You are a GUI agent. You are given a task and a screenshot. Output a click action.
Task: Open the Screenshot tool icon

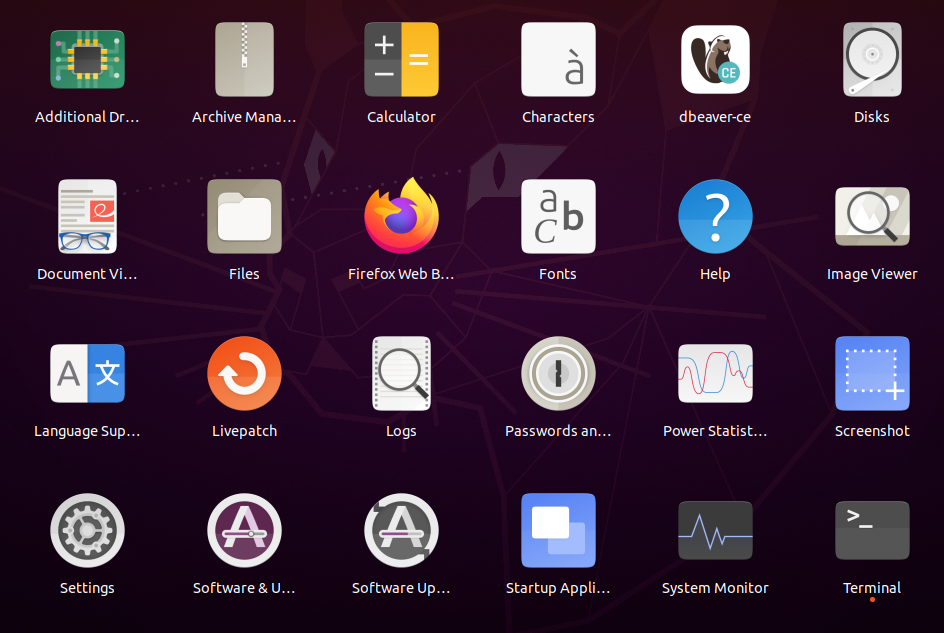coord(872,373)
